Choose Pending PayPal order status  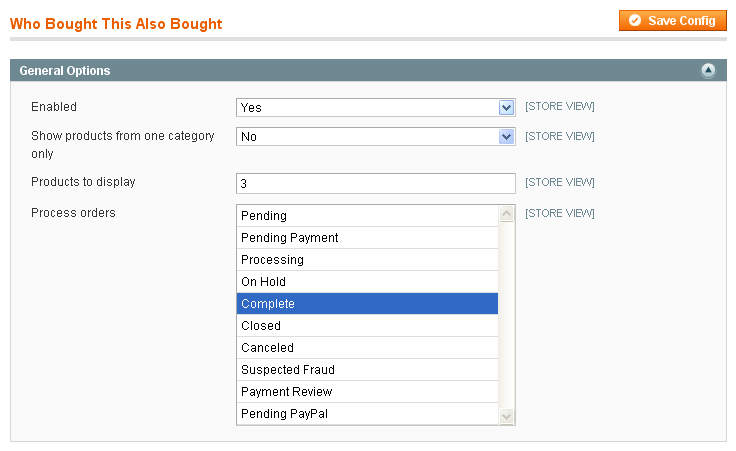[x=367, y=414]
